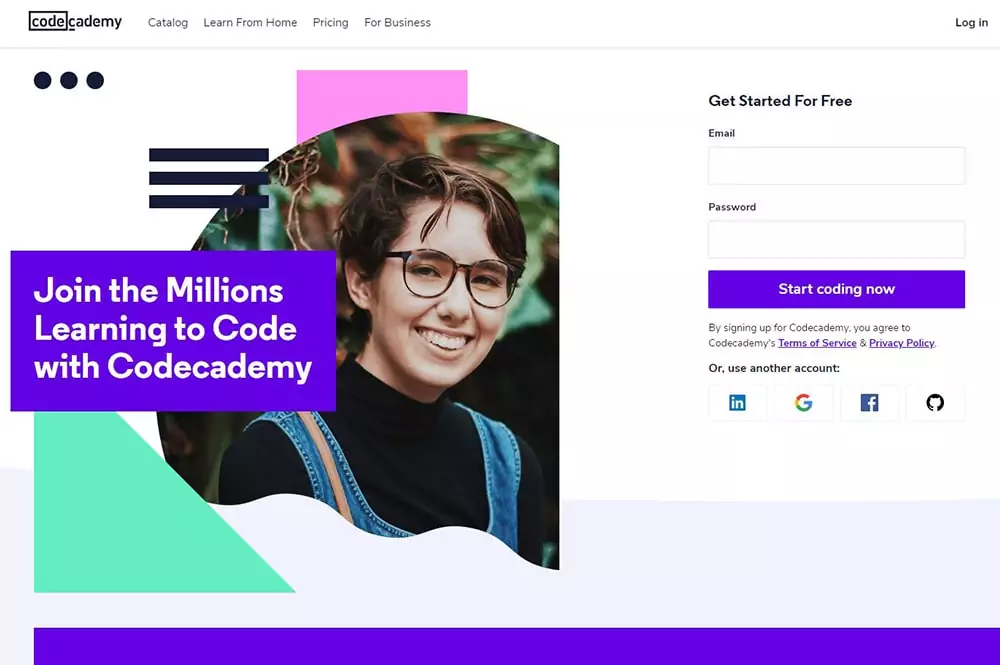The image size is (1000, 665).
Task: Focus the Email input field
Action: (836, 166)
